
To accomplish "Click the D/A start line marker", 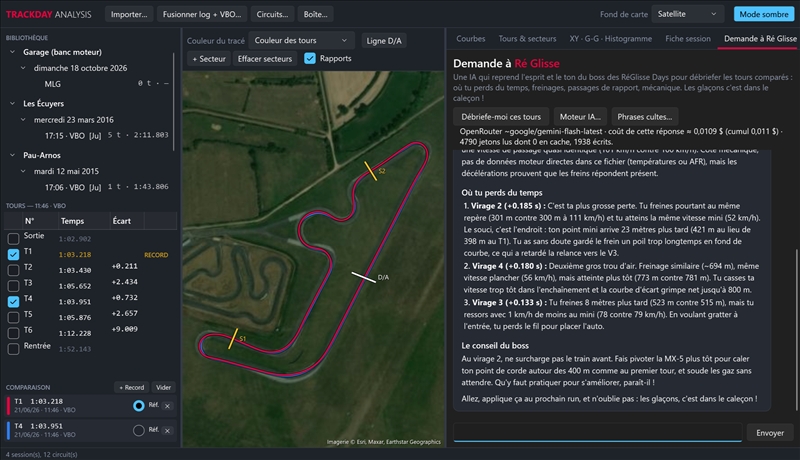I will (x=364, y=277).
